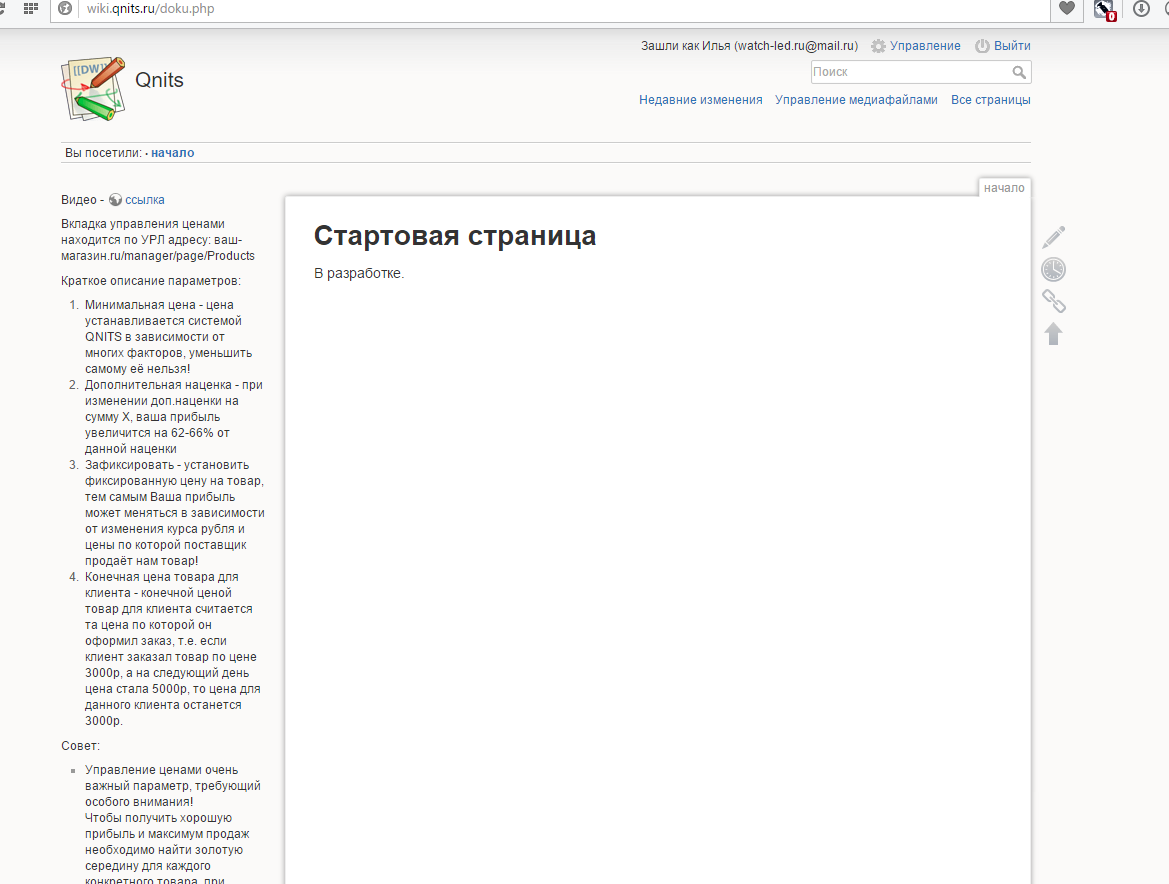1169x884 pixels.
Task: Click the site info globe icon
Action: point(66,9)
